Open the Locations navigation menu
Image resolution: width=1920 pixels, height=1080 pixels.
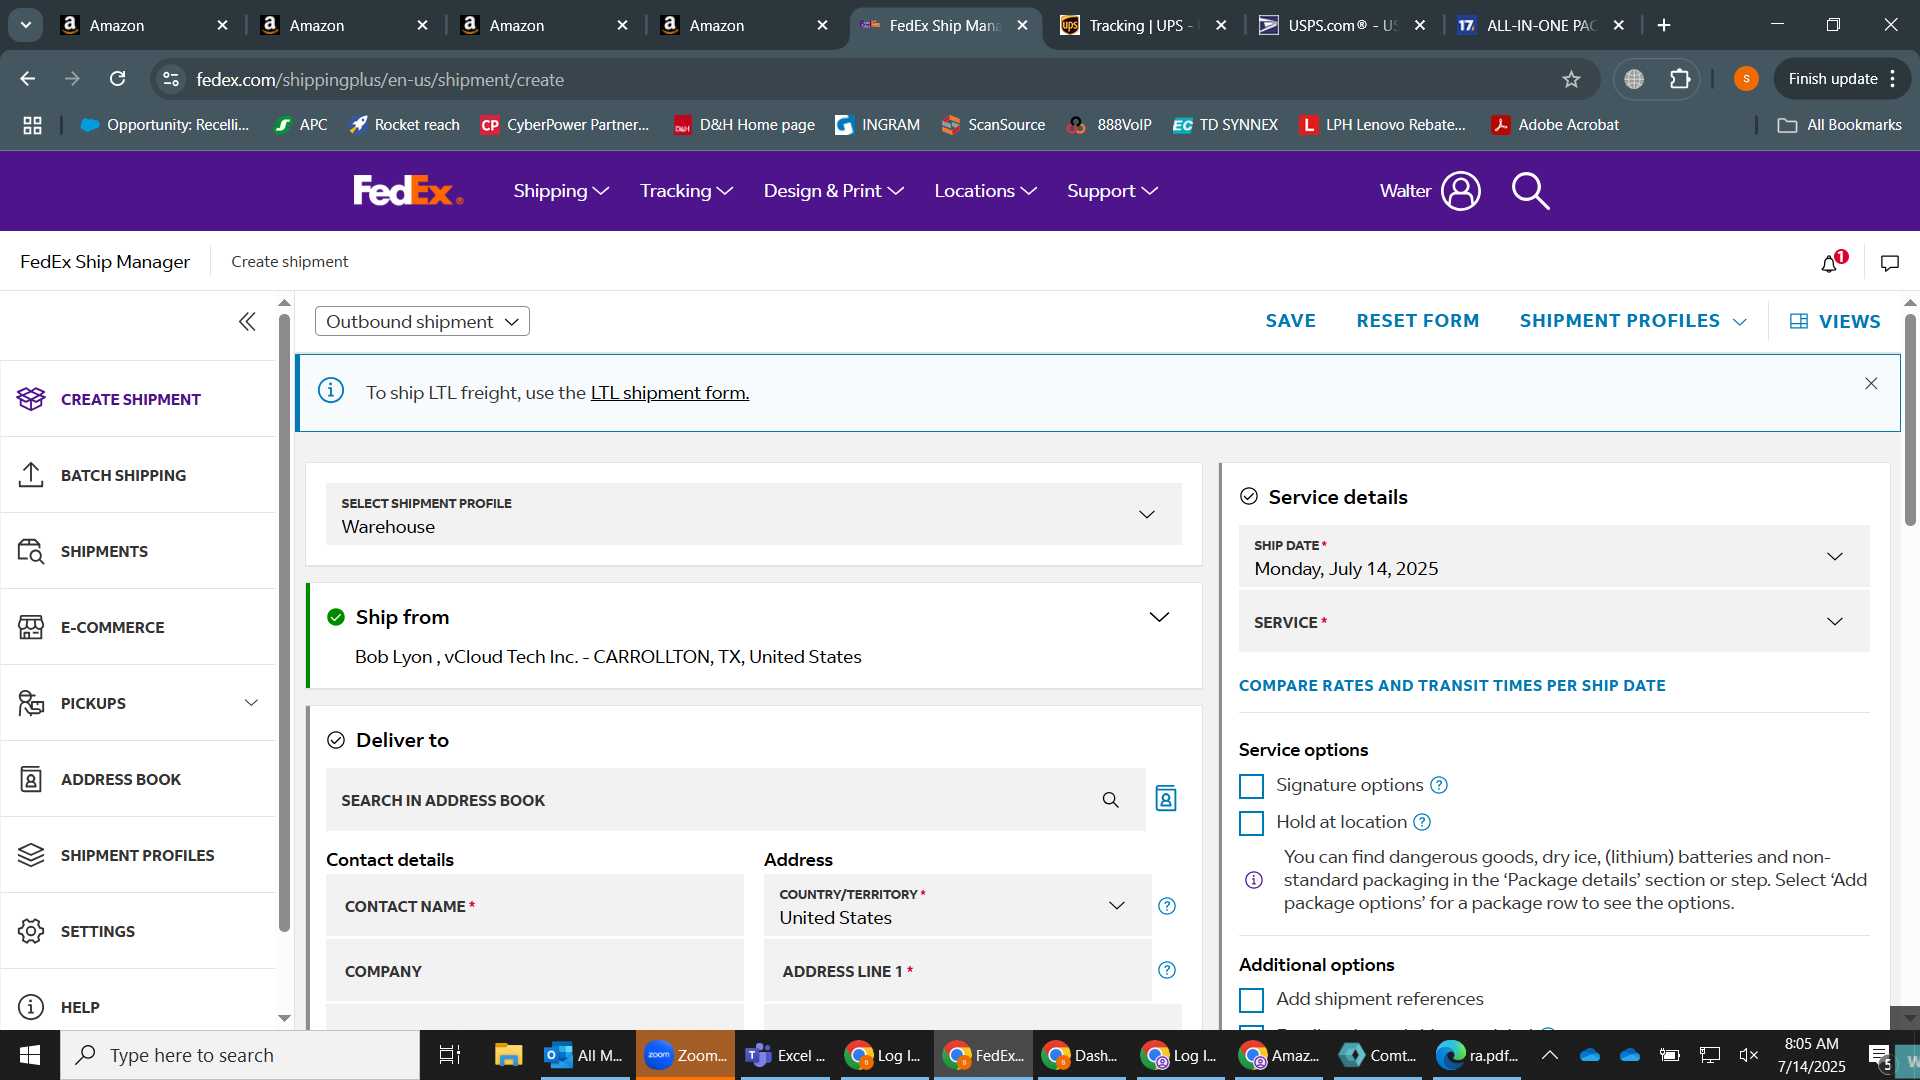(x=985, y=190)
